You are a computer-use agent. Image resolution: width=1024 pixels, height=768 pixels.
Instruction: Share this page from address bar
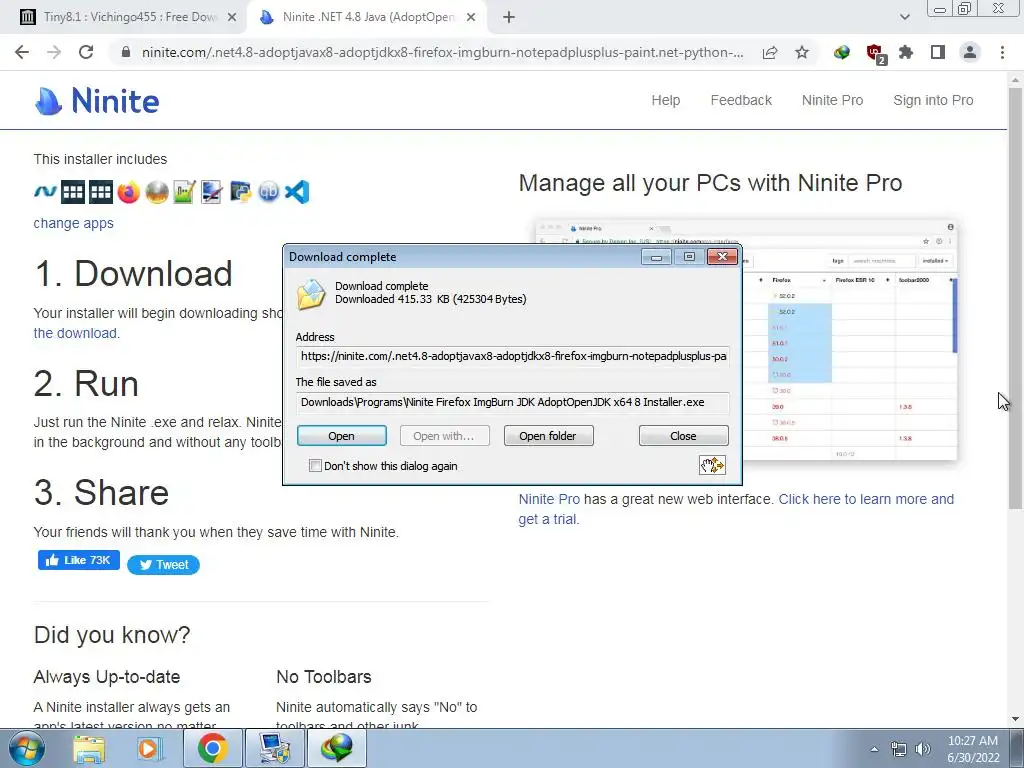[x=770, y=52]
